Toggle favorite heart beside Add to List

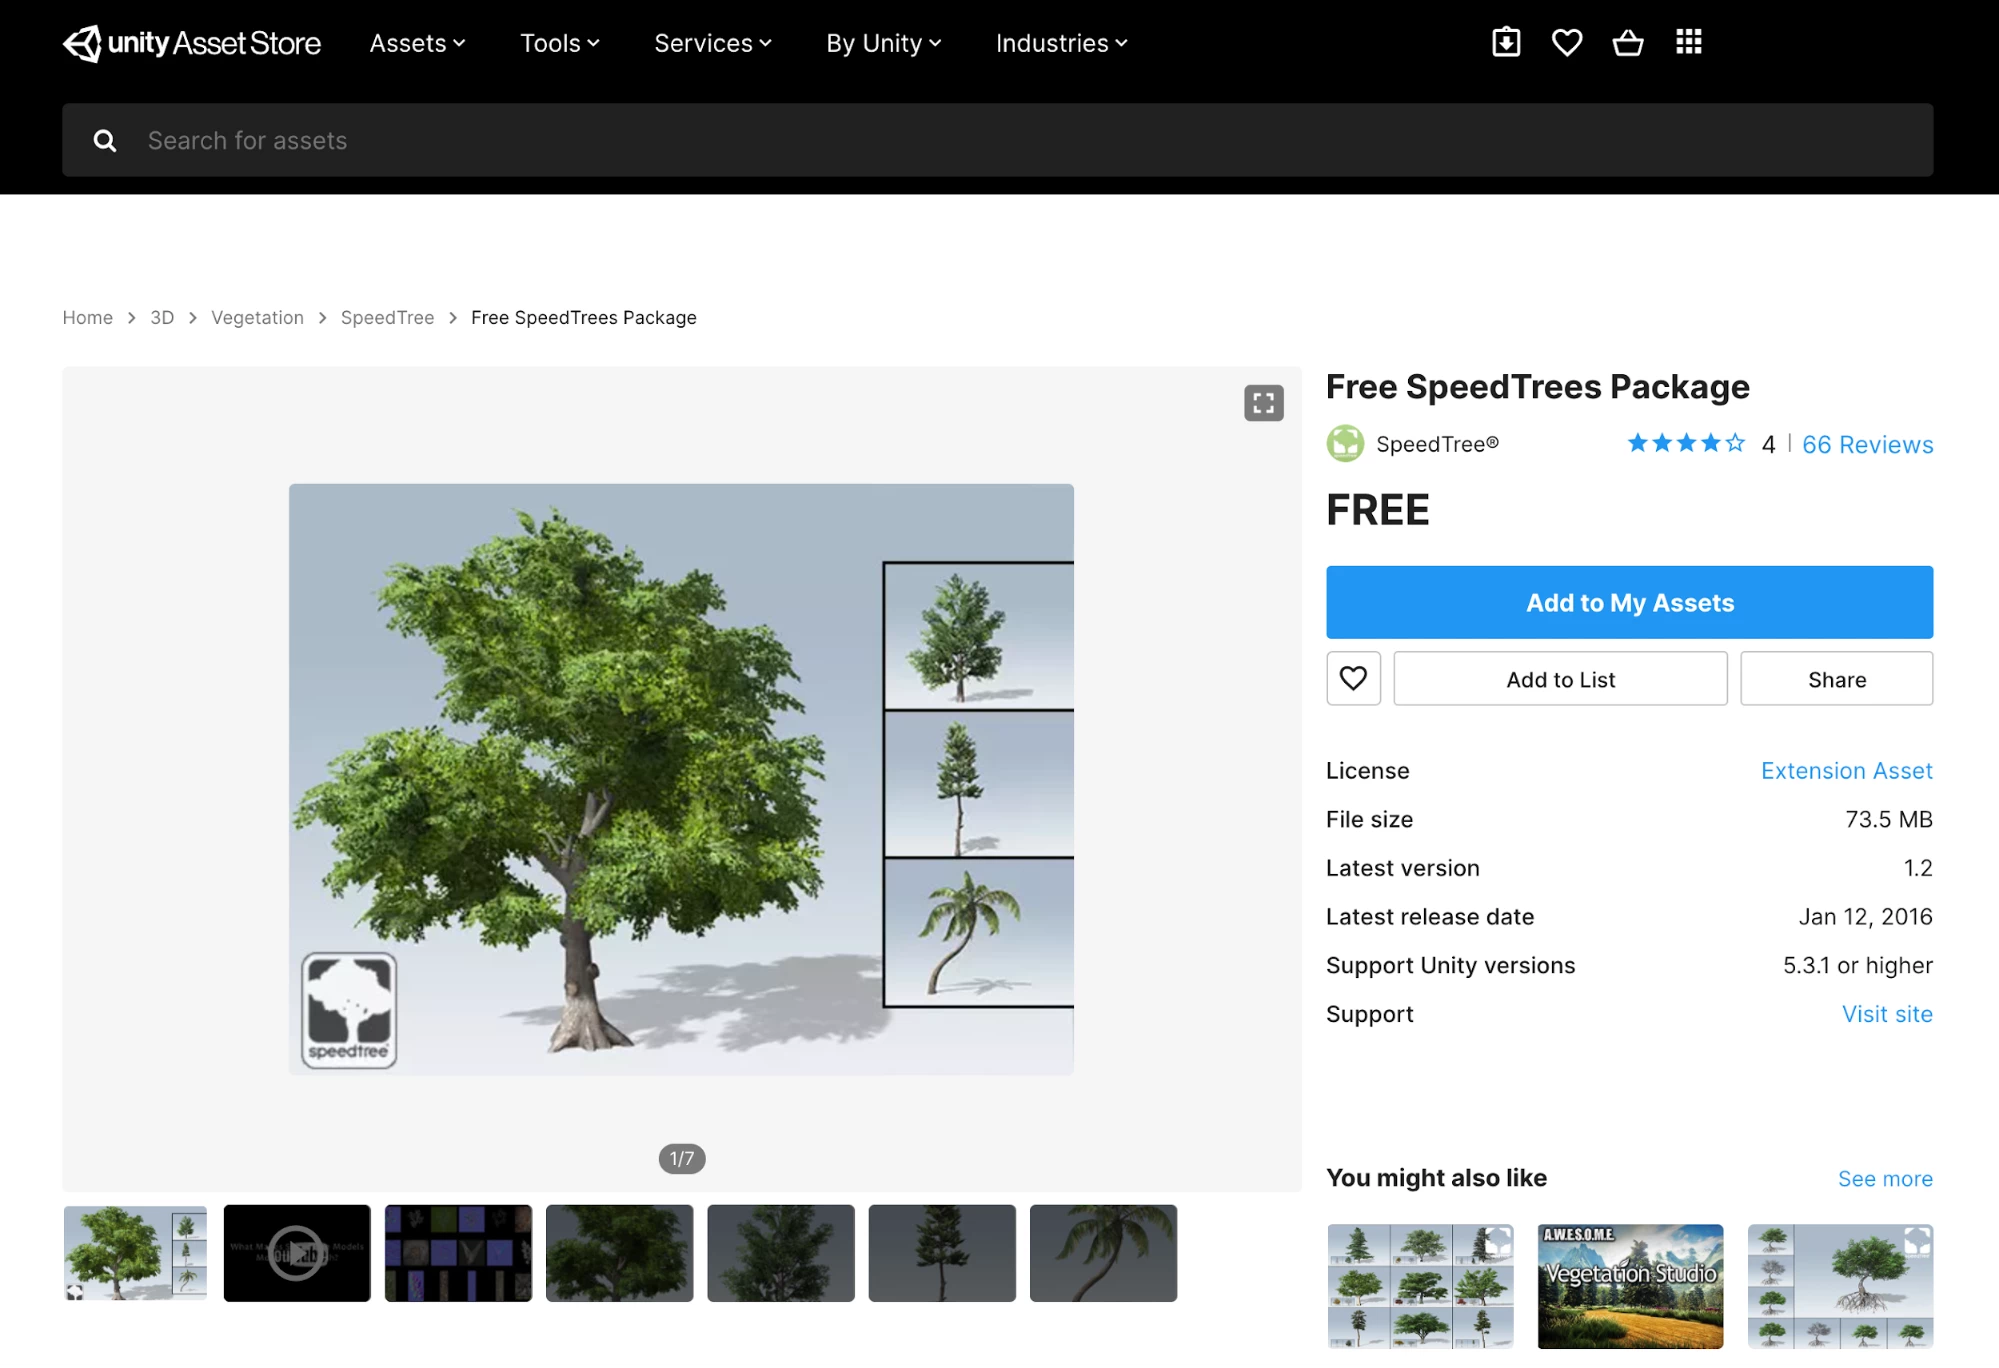pyautogui.click(x=1353, y=679)
